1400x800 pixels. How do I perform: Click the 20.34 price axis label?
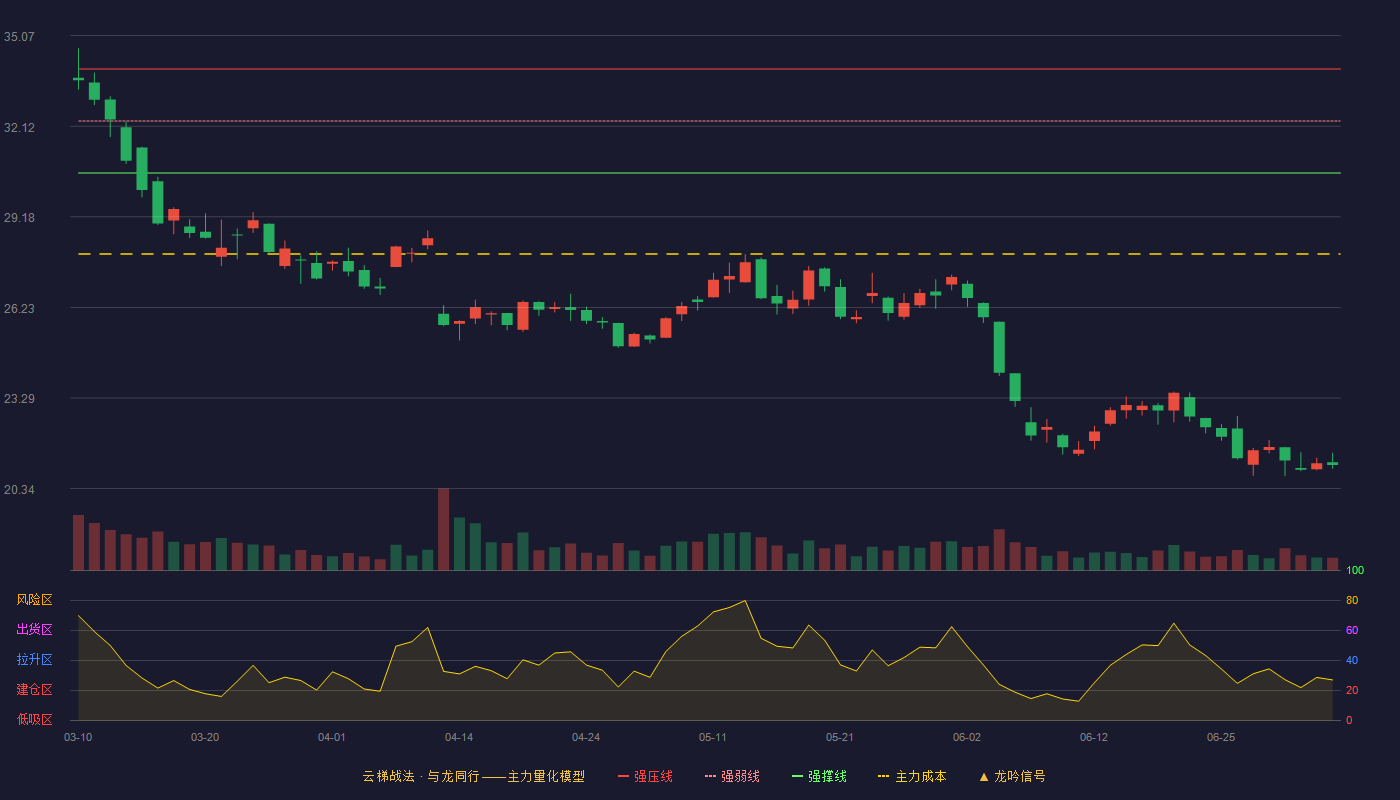pyautogui.click(x=19, y=490)
